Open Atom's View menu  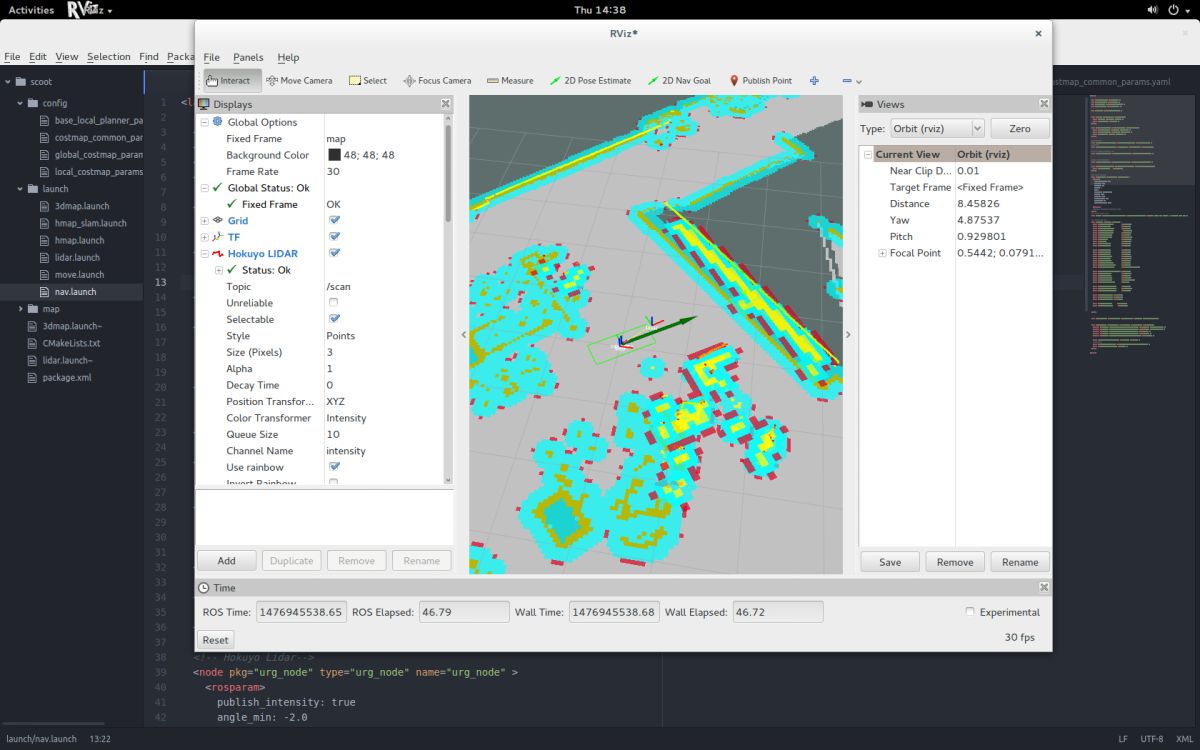tap(67, 57)
